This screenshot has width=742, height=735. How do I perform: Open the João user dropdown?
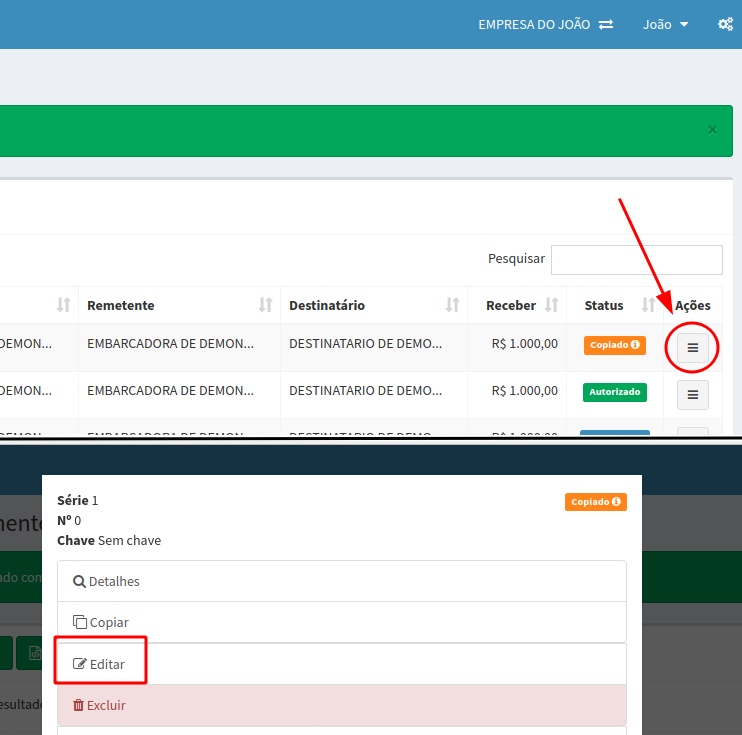pos(665,24)
